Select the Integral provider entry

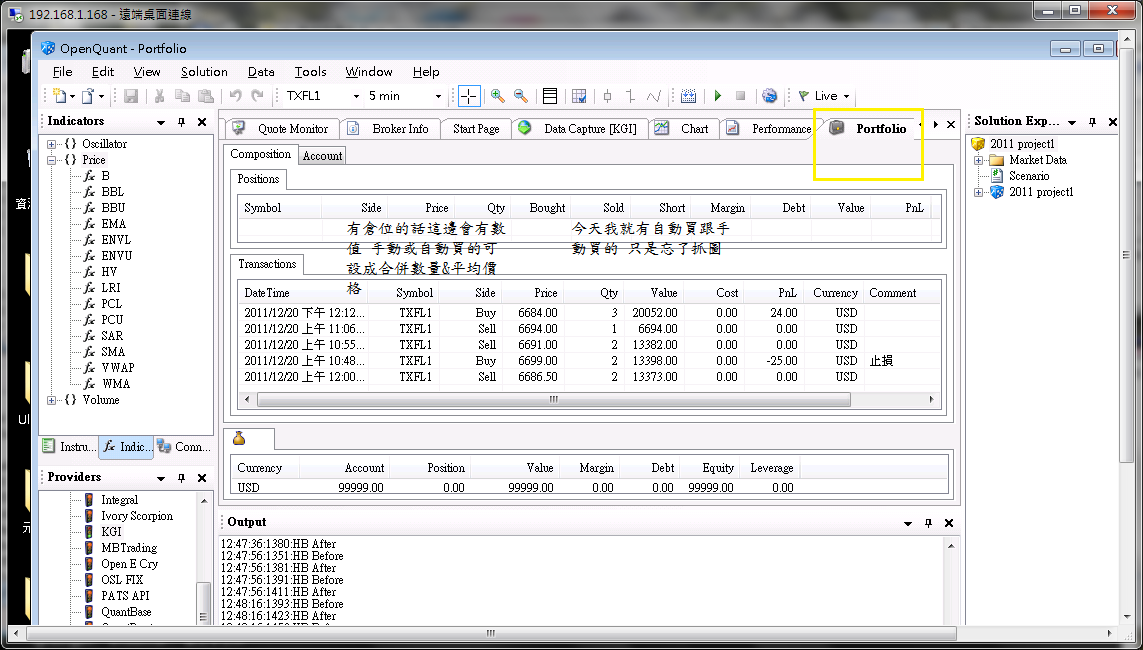coord(119,500)
